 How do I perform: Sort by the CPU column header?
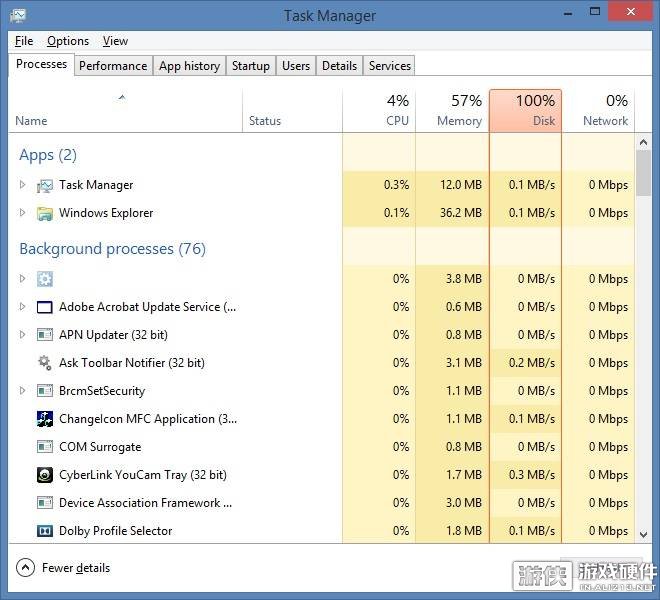click(x=379, y=111)
